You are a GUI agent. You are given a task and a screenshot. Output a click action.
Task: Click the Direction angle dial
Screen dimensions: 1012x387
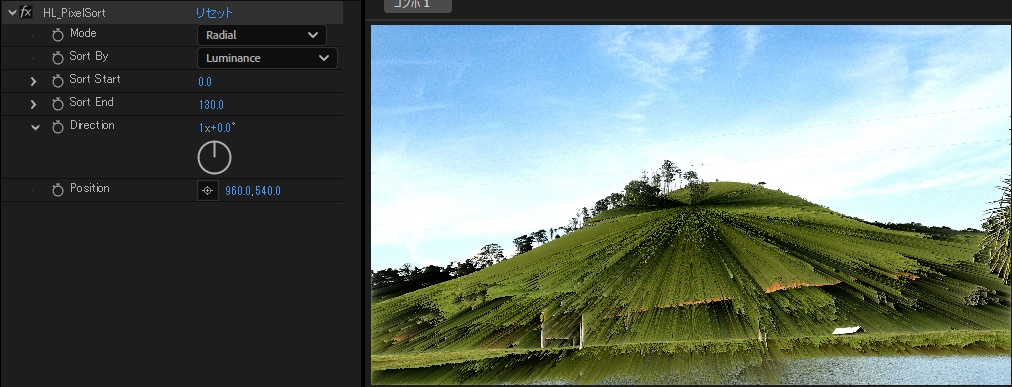(214, 157)
